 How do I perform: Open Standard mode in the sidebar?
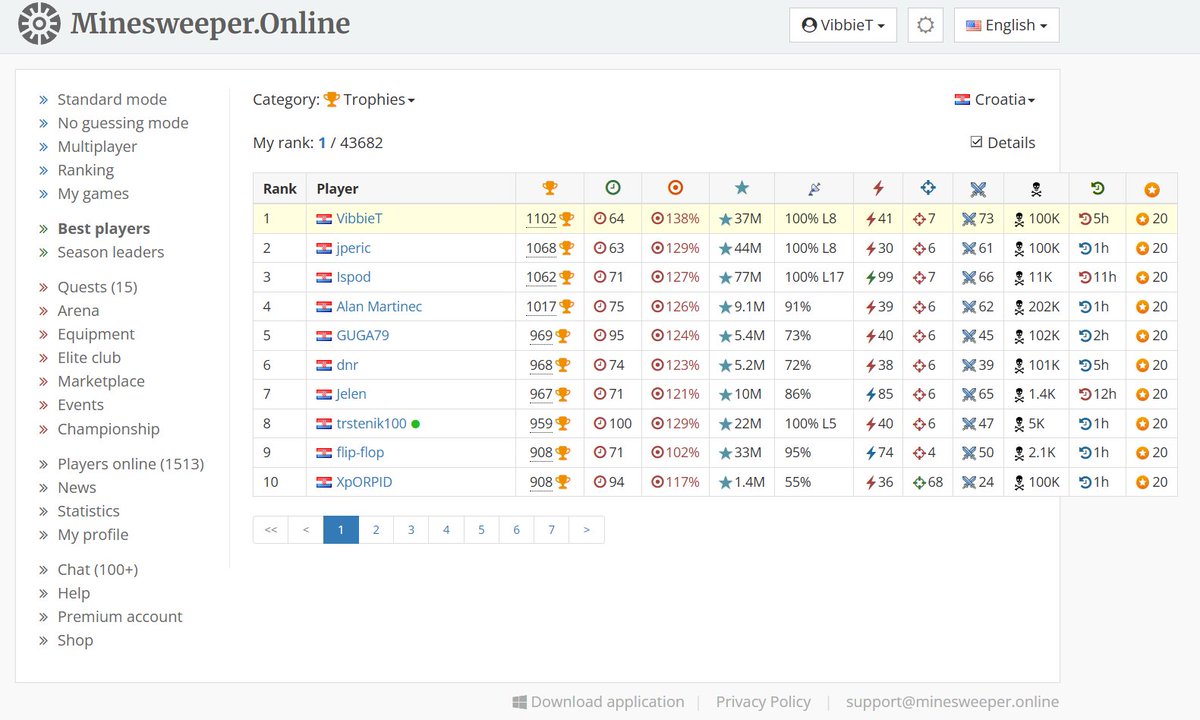(112, 99)
